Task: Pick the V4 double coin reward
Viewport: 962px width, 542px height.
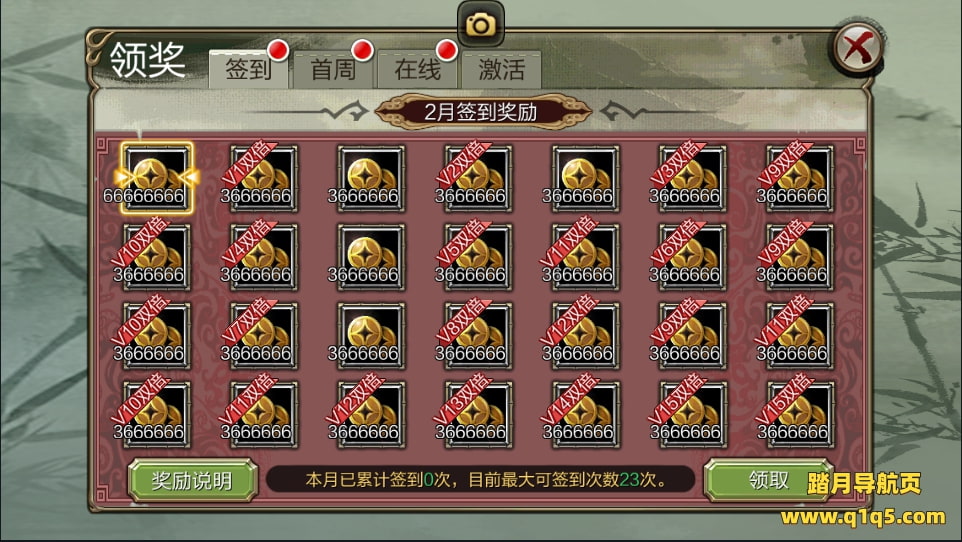Action: pyautogui.click(x=263, y=257)
